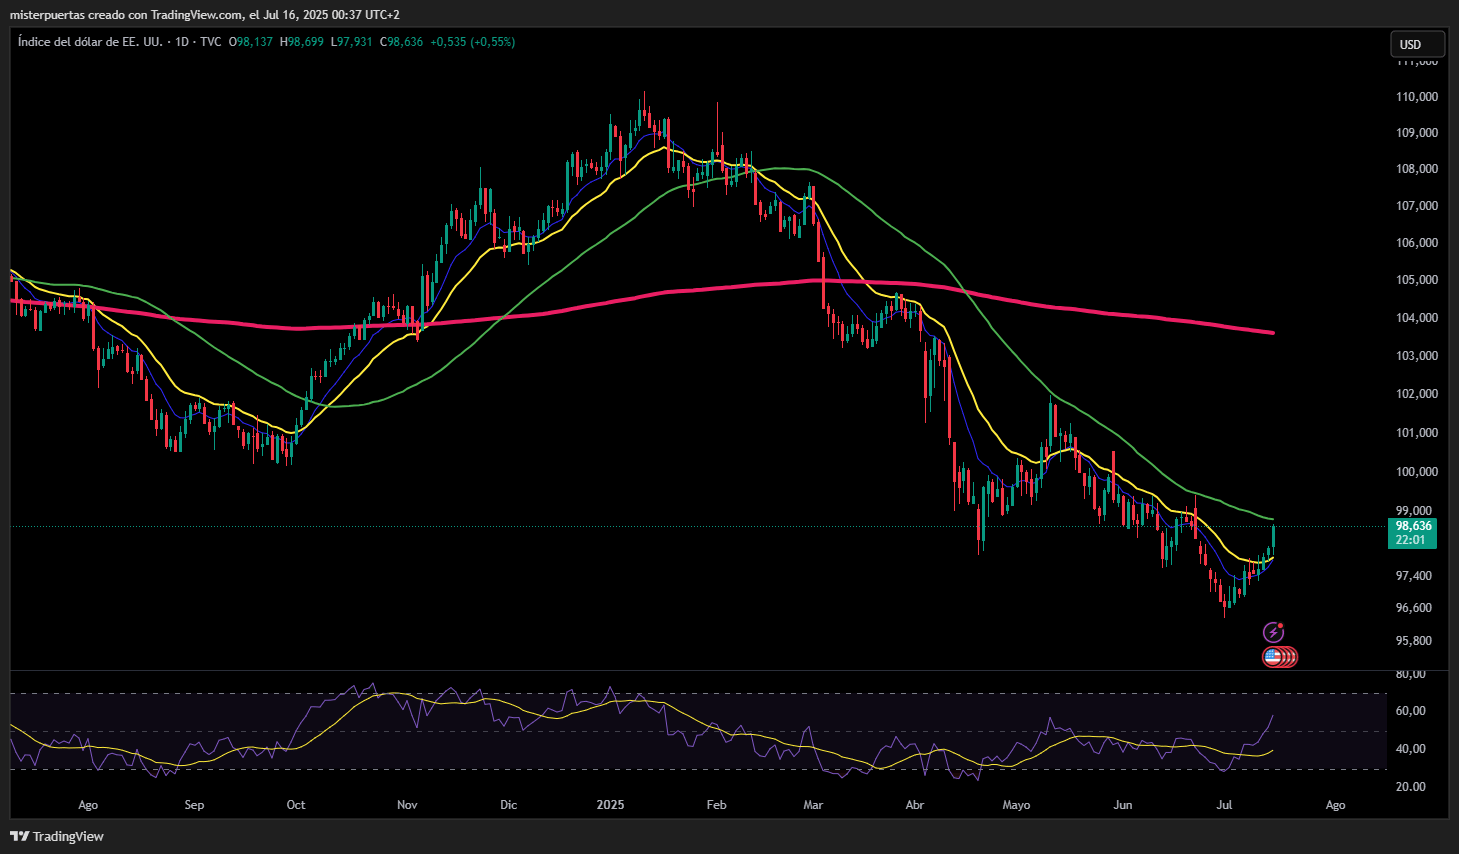Viewport: 1459px width, 854px height.
Task: Click the close value C98,636
Action: (x=401, y=42)
